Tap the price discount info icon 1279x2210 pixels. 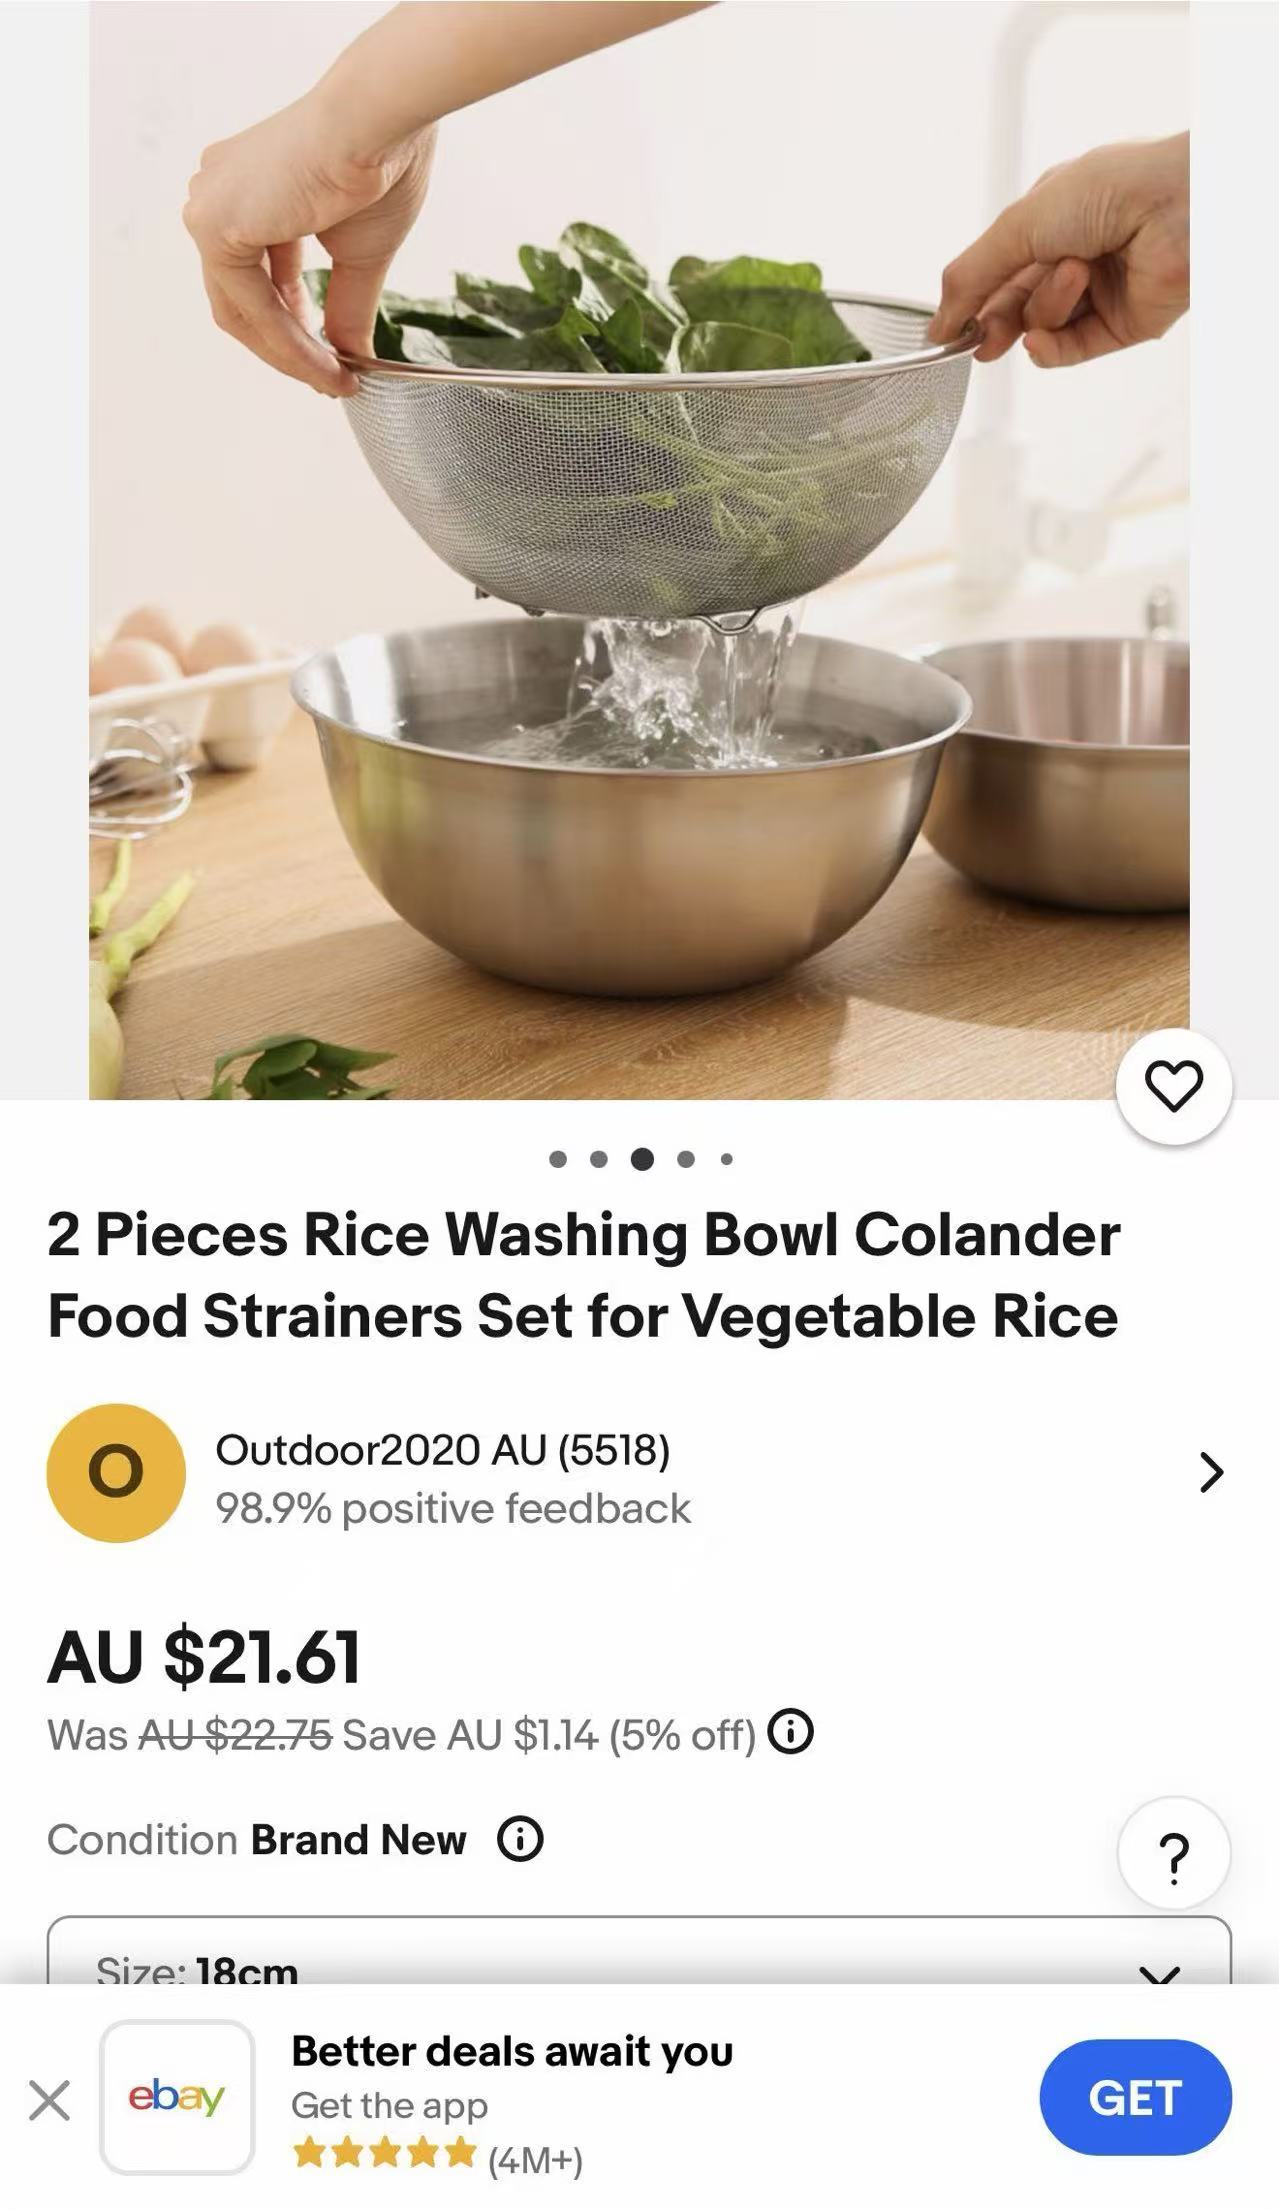(x=790, y=1732)
